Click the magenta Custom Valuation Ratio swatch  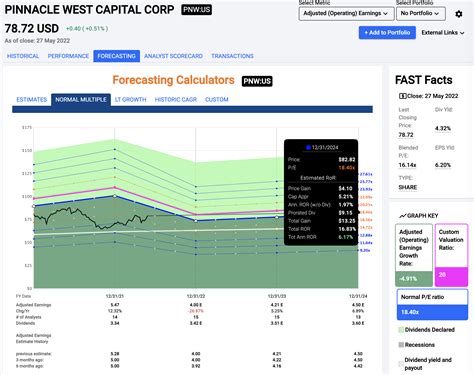click(x=451, y=276)
